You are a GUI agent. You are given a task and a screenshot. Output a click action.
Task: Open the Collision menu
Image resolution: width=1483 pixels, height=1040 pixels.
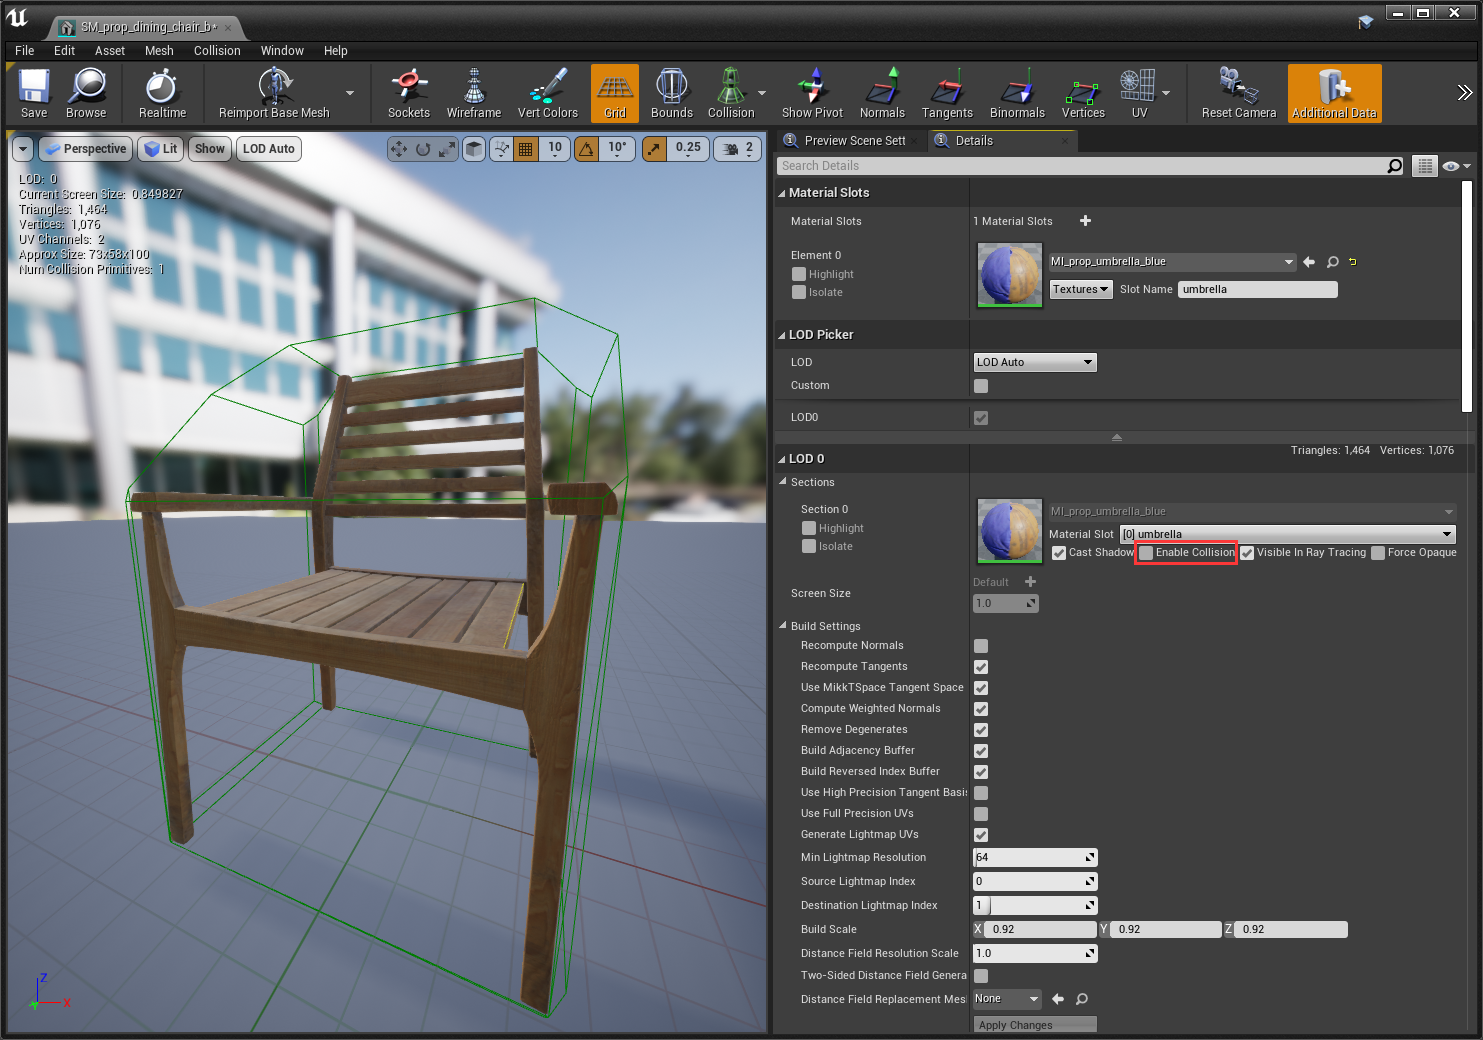(217, 51)
